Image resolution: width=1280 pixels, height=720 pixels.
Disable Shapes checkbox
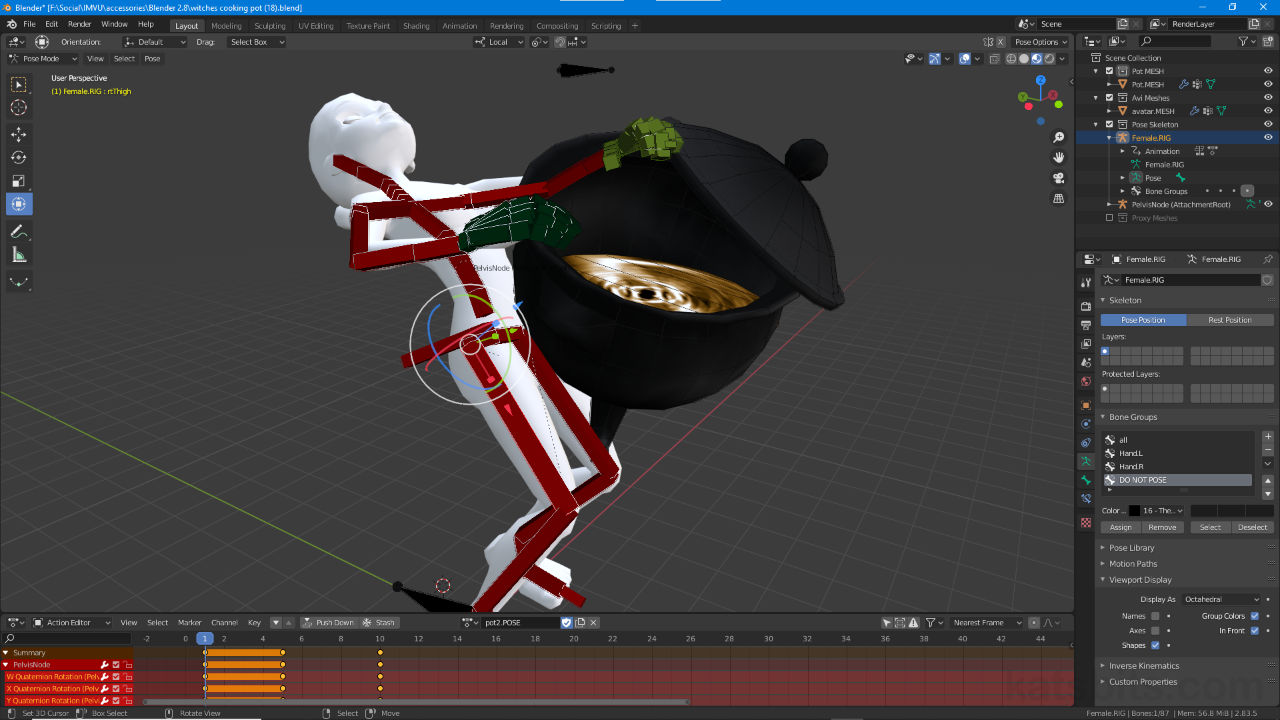click(1155, 645)
